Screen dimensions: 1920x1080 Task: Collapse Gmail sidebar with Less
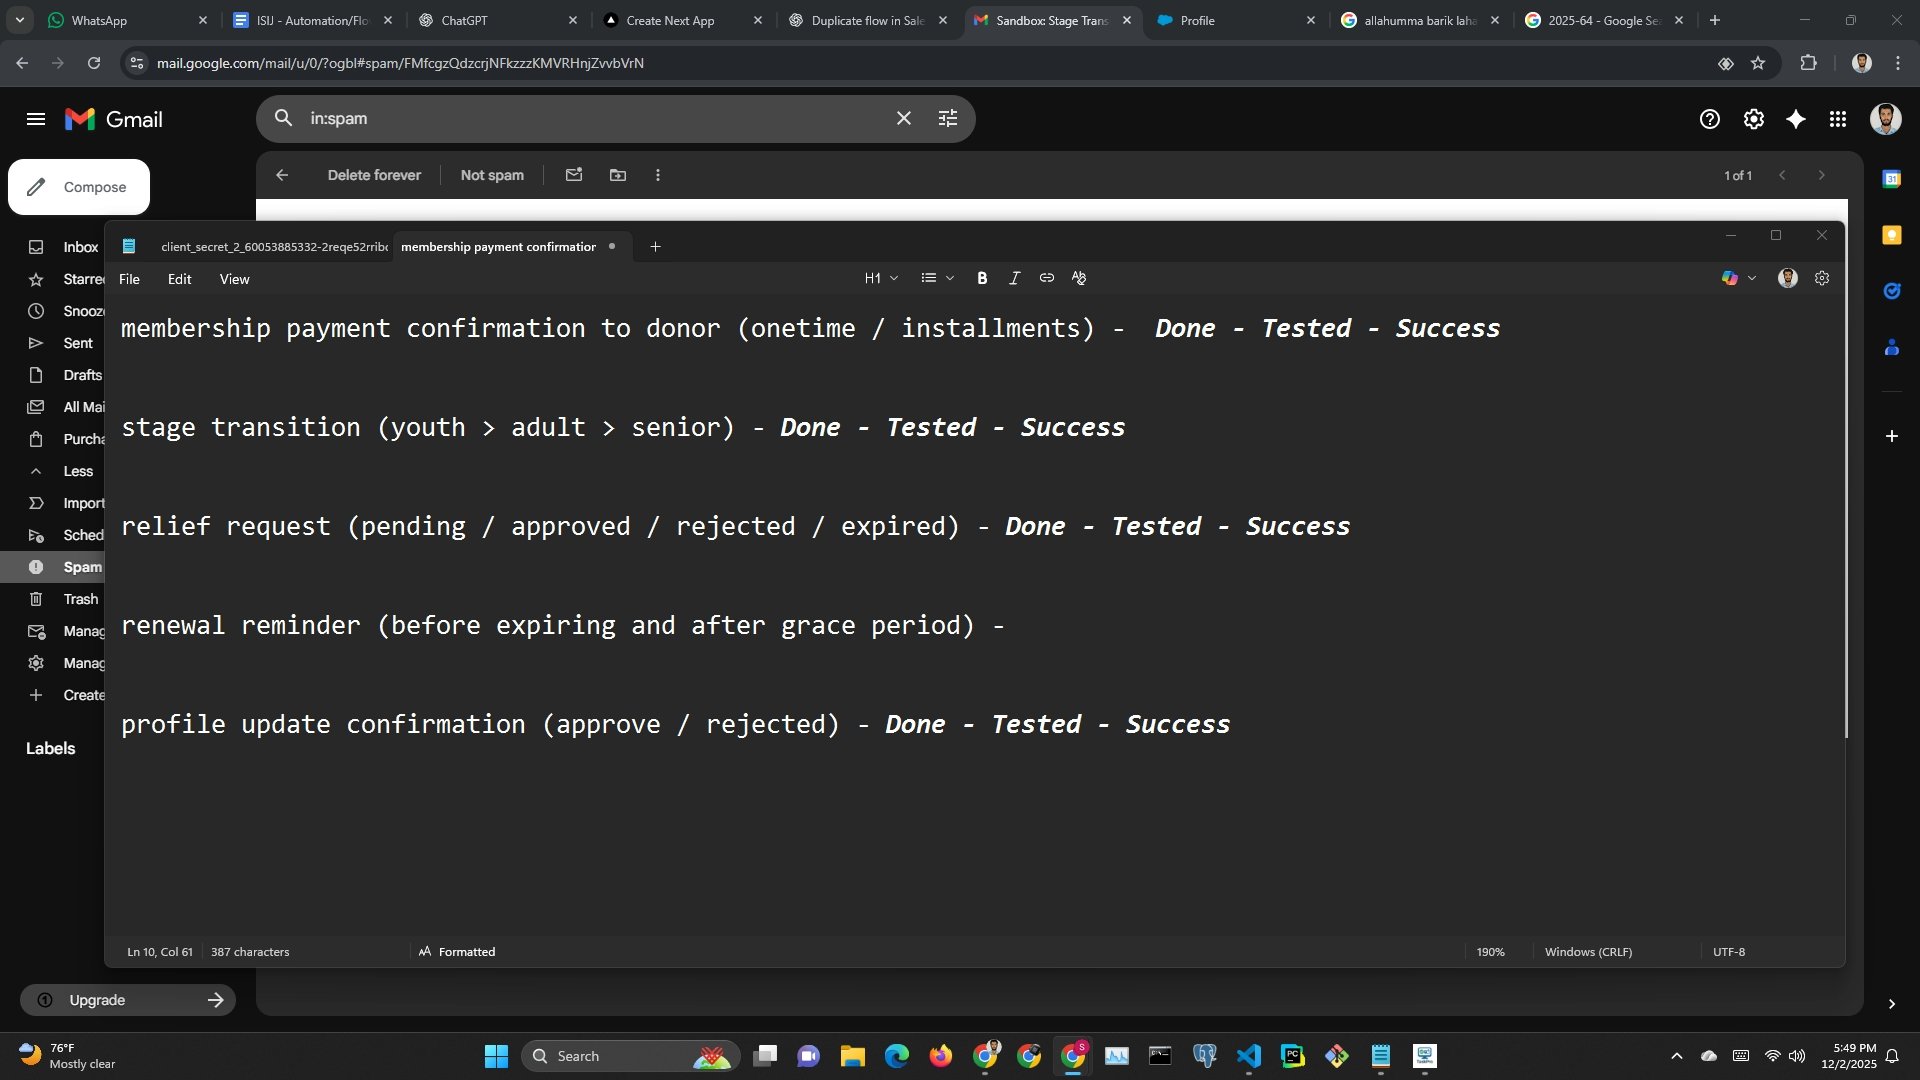pyautogui.click(x=77, y=471)
